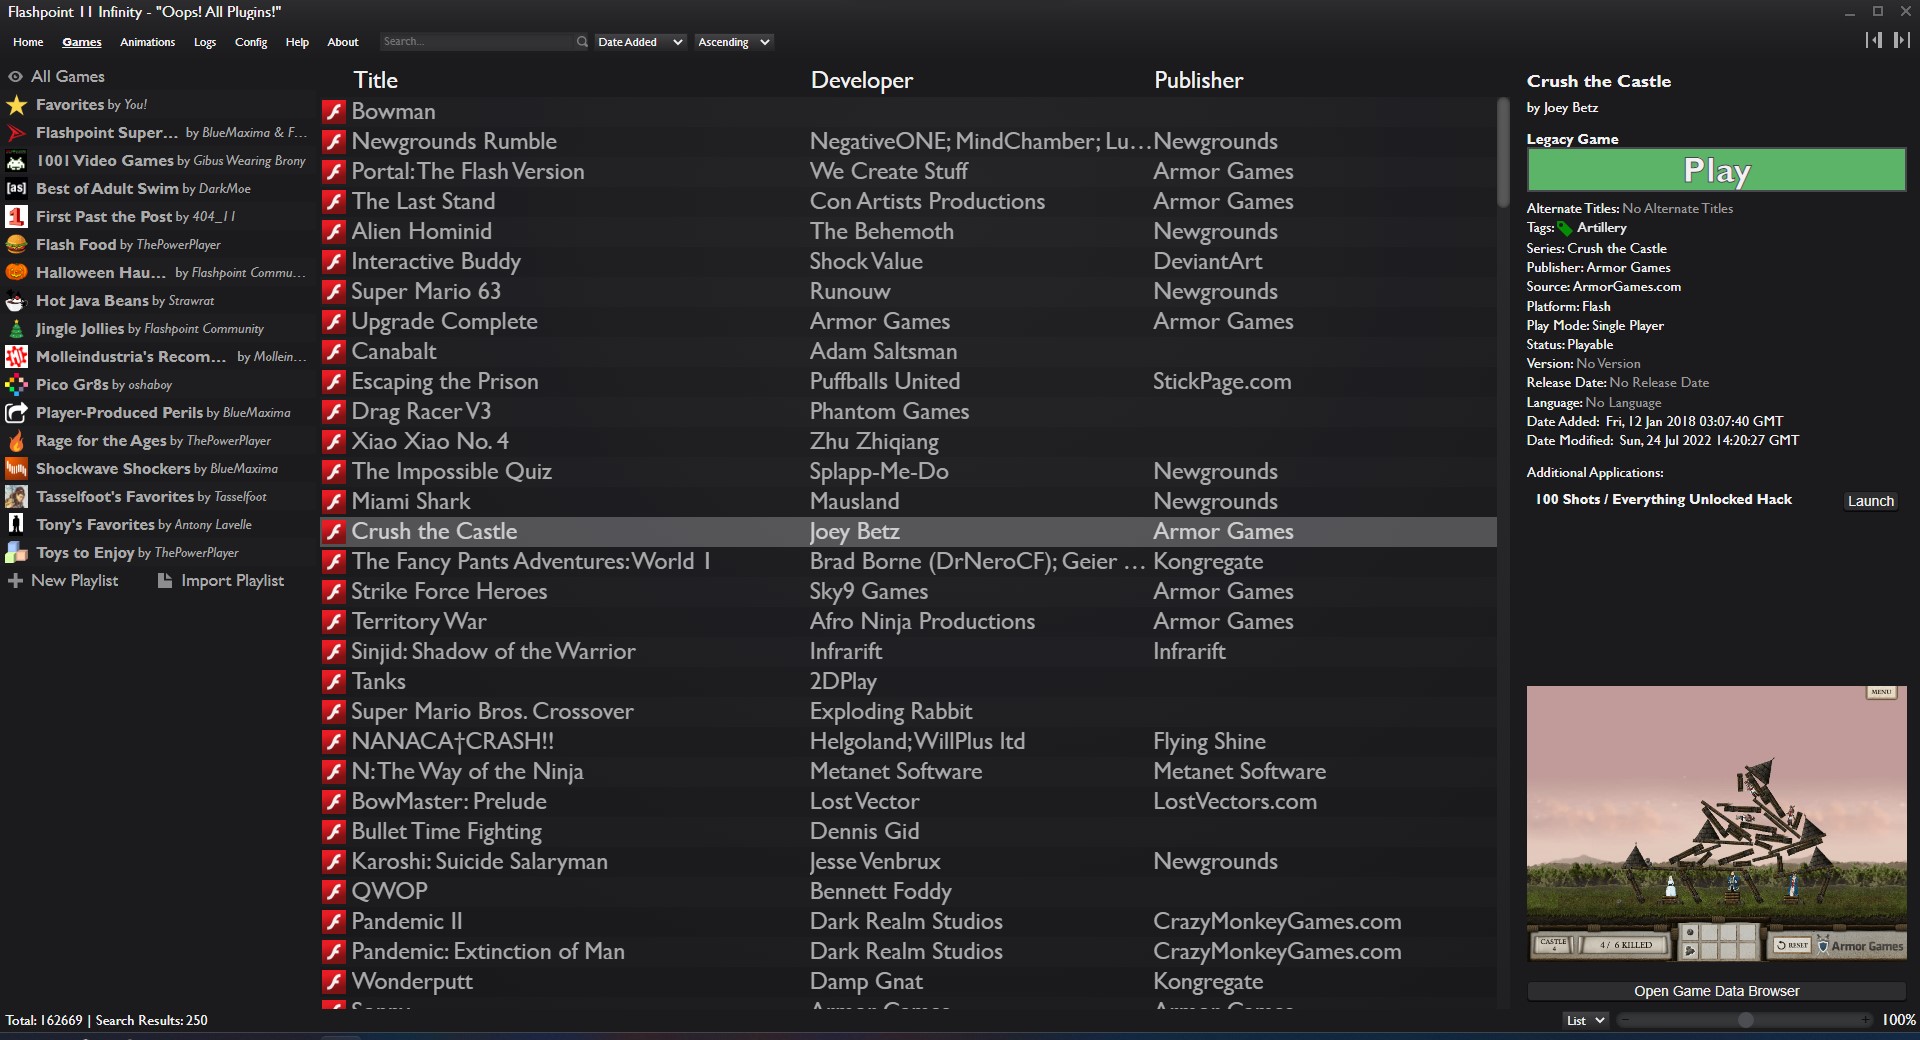The width and height of the screenshot is (1920, 1040).
Task: Select the 1001 Video Games playlist icon
Action: click(x=16, y=161)
